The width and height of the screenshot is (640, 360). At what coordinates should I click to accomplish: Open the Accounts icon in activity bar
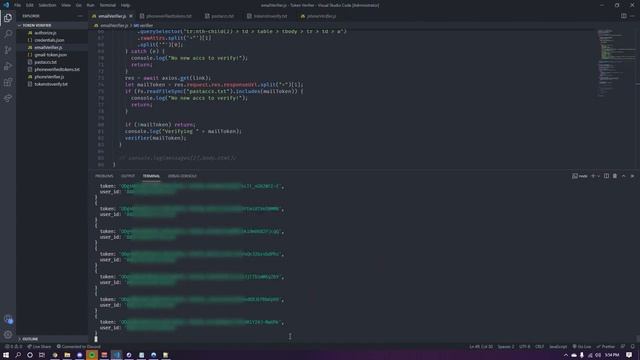(x=8, y=319)
